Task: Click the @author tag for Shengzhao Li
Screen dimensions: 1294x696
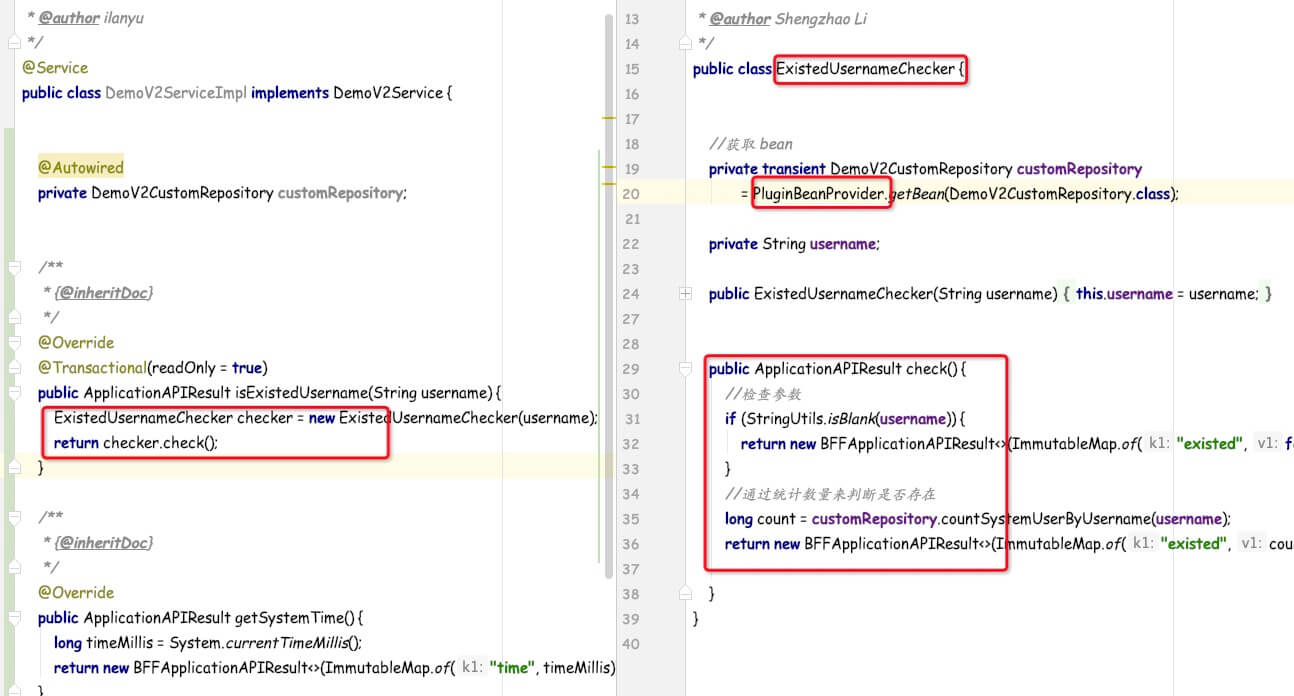Action: click(x=740, y=19)
